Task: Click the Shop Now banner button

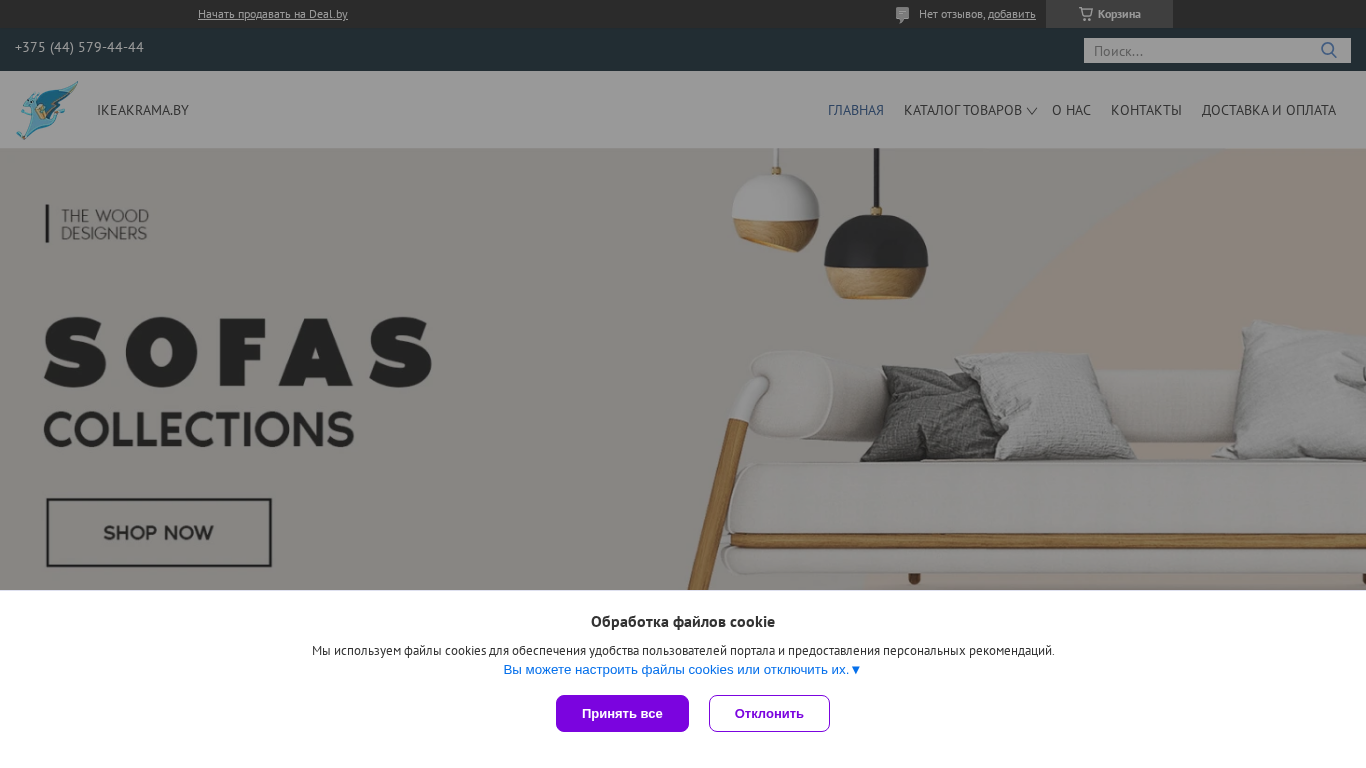Action: coord(159,533)
